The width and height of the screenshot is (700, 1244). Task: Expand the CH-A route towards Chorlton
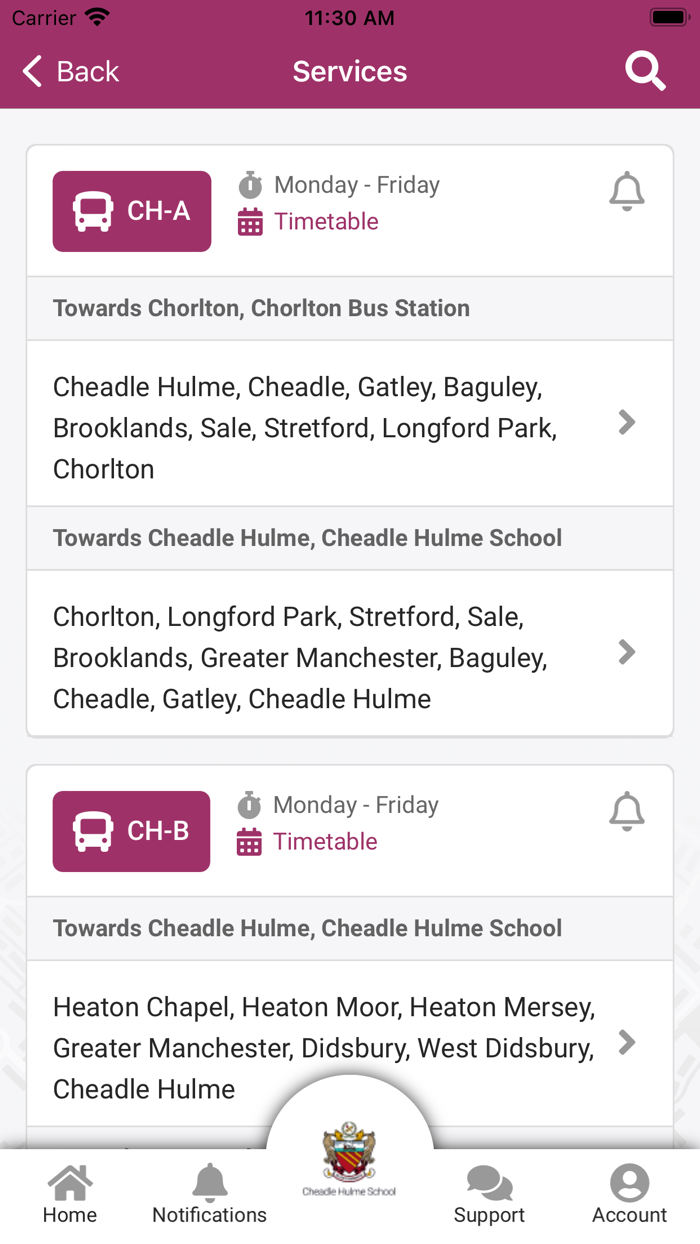(x=627, y=423)
